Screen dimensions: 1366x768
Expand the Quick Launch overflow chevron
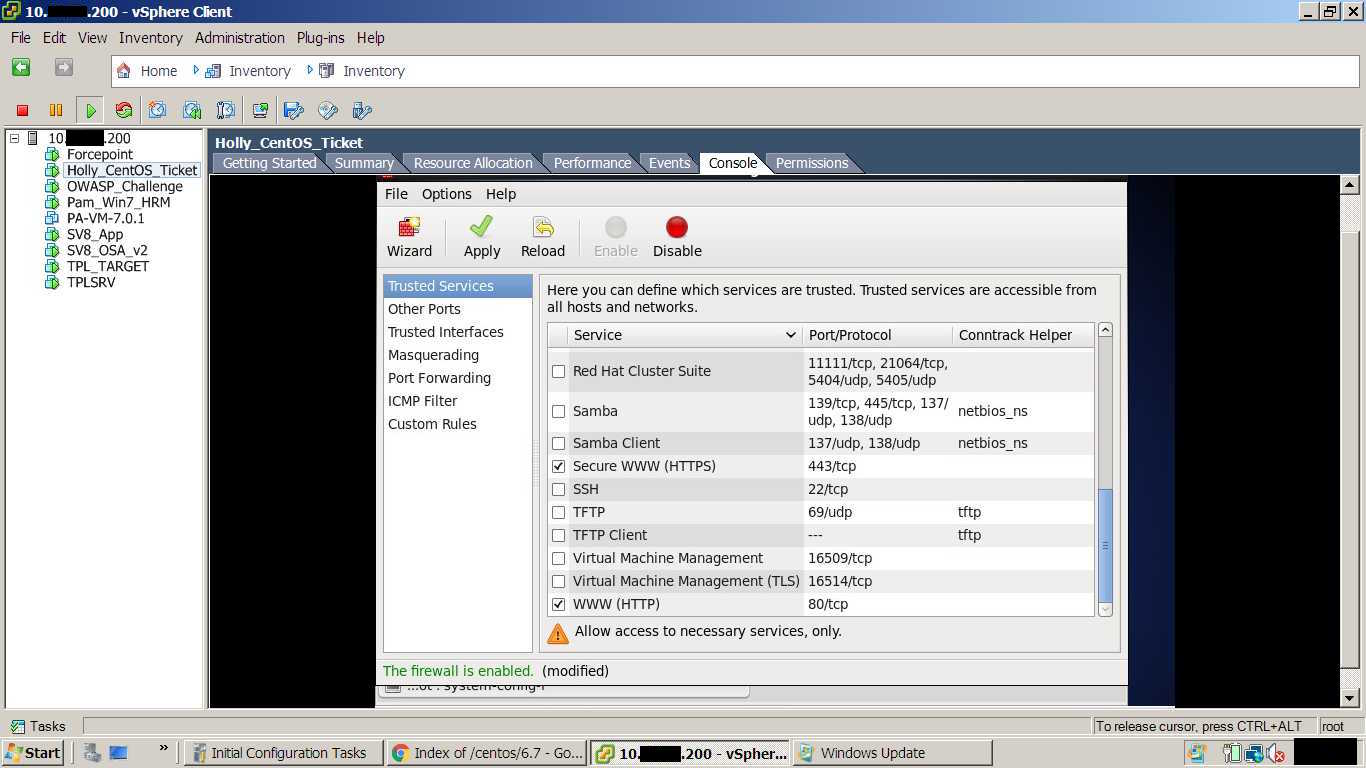(x=163, y=748)
